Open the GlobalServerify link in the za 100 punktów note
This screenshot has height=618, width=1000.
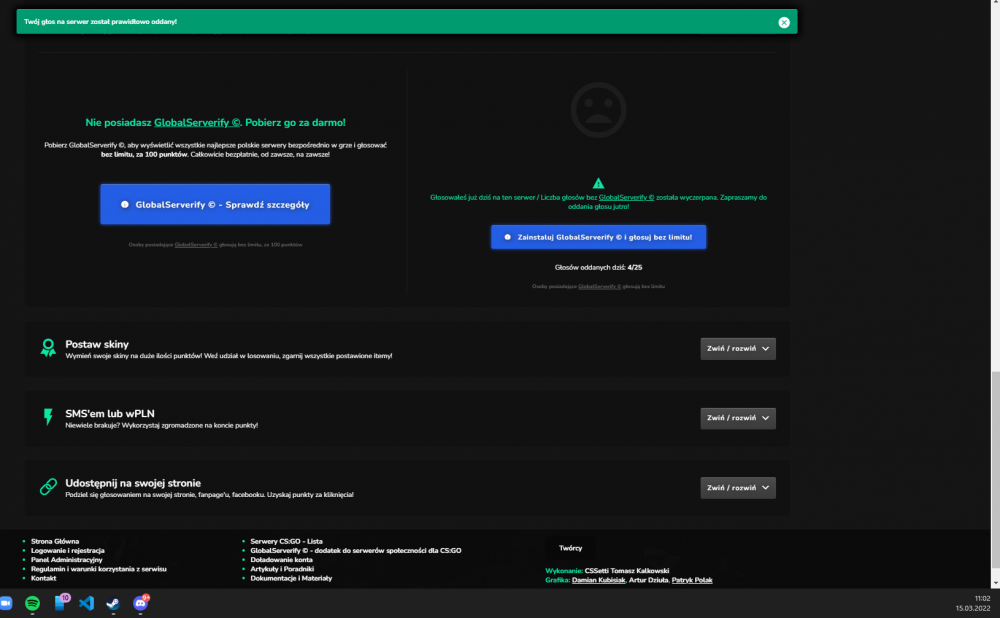tap(196, 245)
